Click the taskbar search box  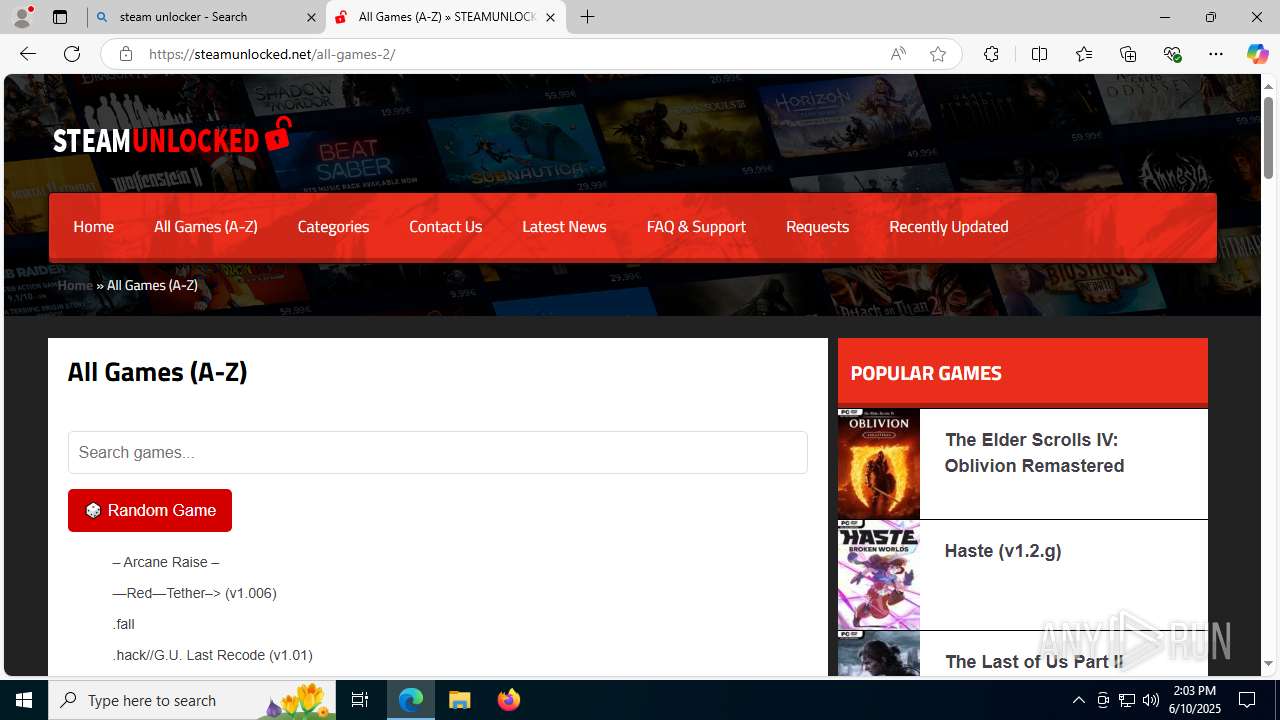click(x=193, y=700)
